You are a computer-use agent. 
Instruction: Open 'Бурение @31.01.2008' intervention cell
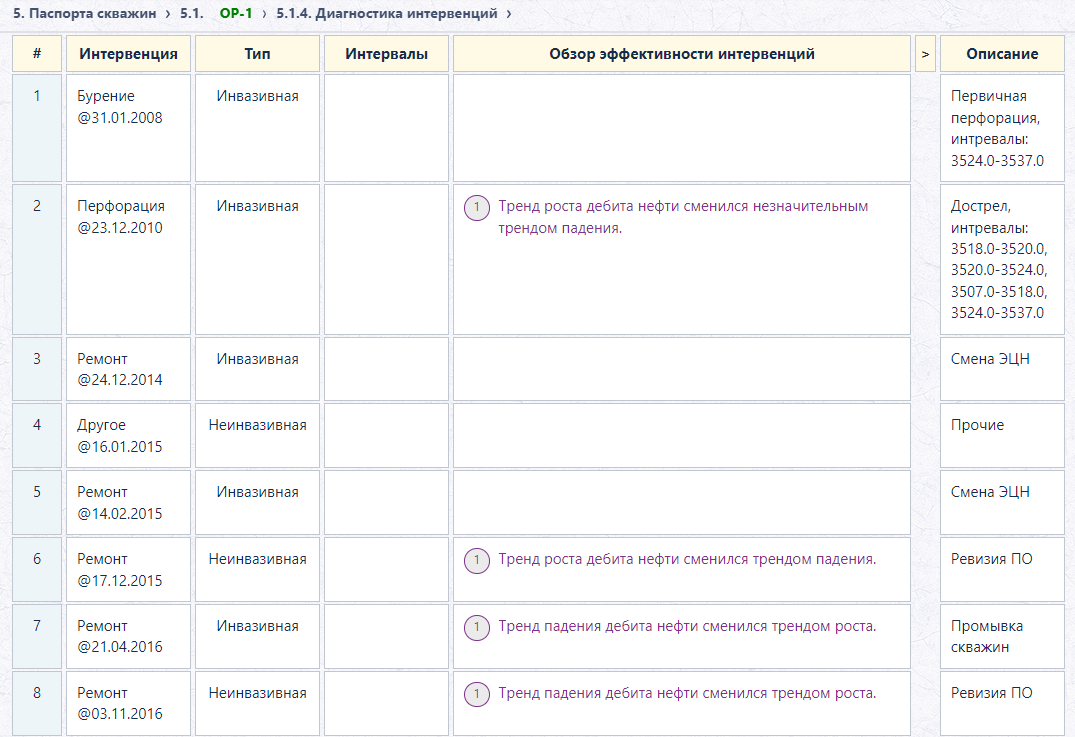(x=128, y=128)
